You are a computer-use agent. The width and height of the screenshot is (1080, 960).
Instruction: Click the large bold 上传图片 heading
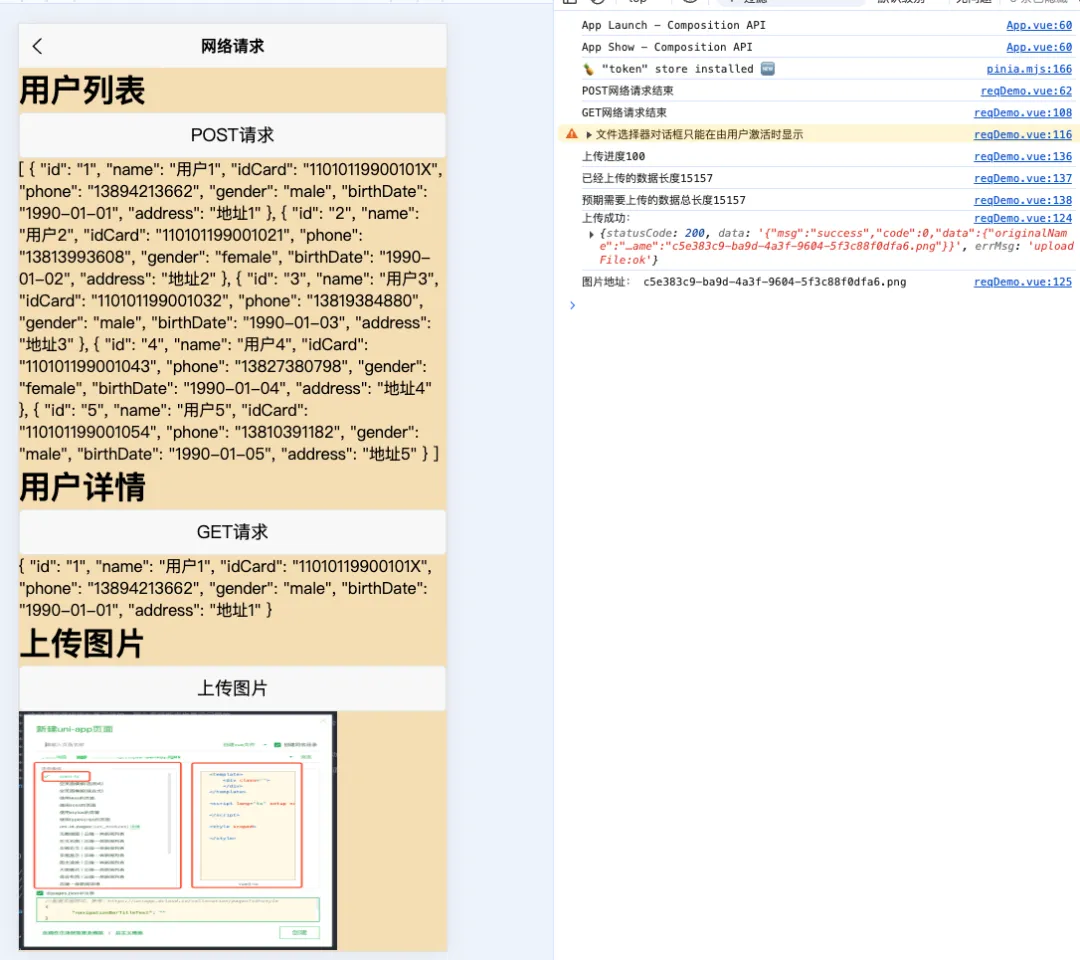(x=82, y=644)
